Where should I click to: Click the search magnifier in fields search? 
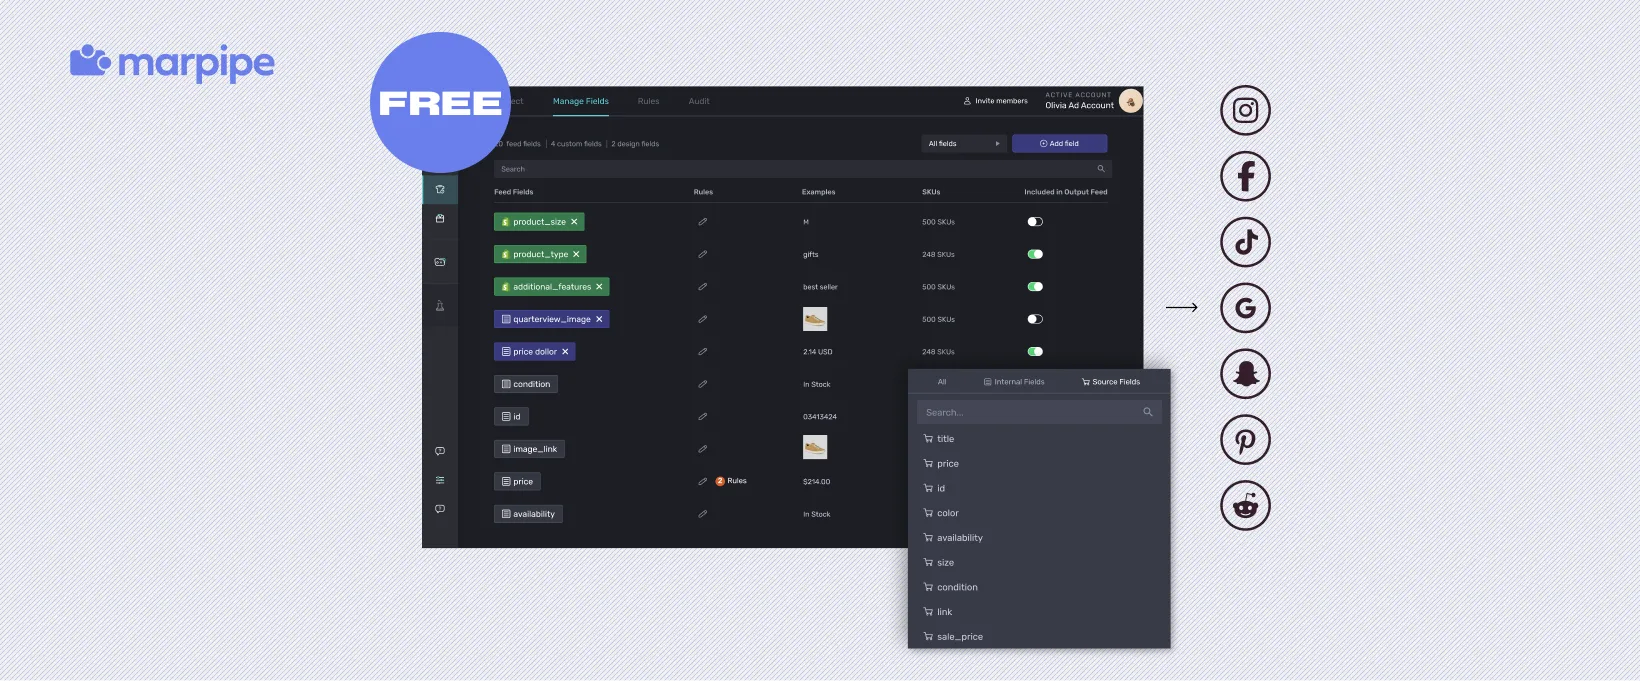point(1101,169)
